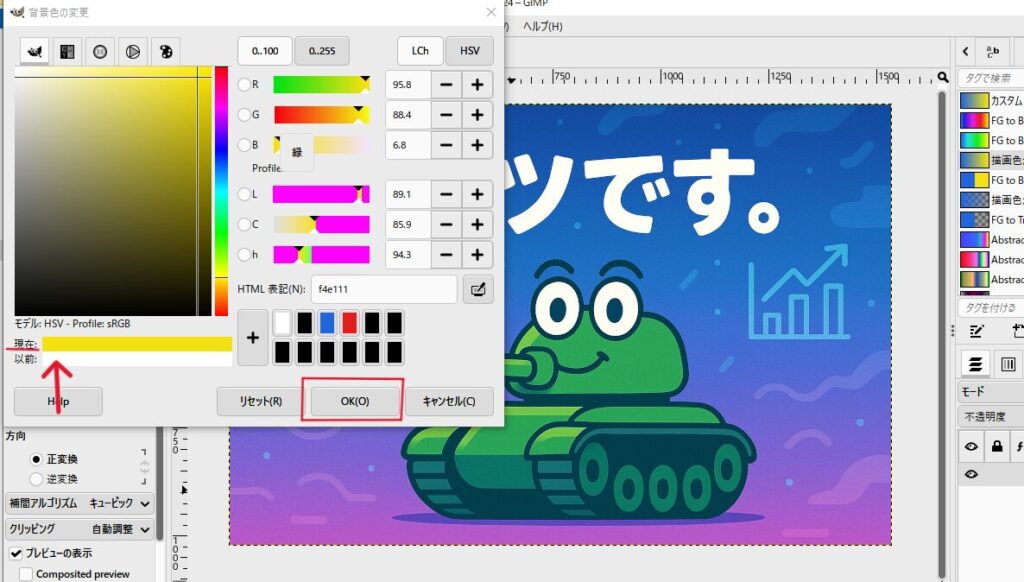The image size is (1024, 582).
Task: Decrease the L value with its minus button
Action: pyautogui.click(x=446, y=195)
